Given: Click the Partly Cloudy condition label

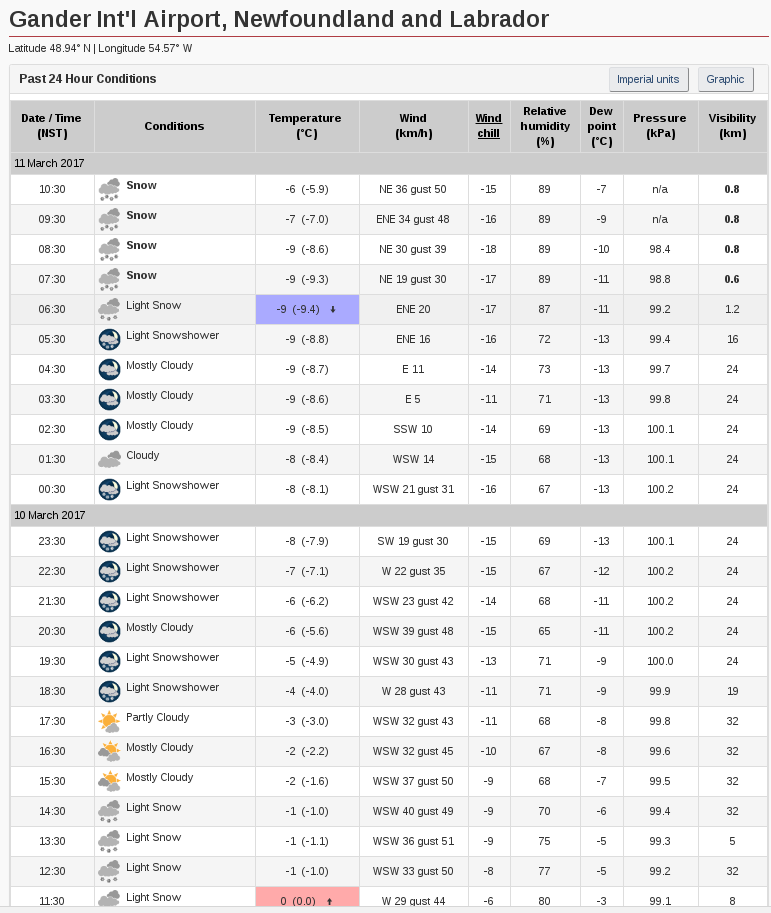Looking at the screenshot, I should pyautogui.click(x=158, y=717).
